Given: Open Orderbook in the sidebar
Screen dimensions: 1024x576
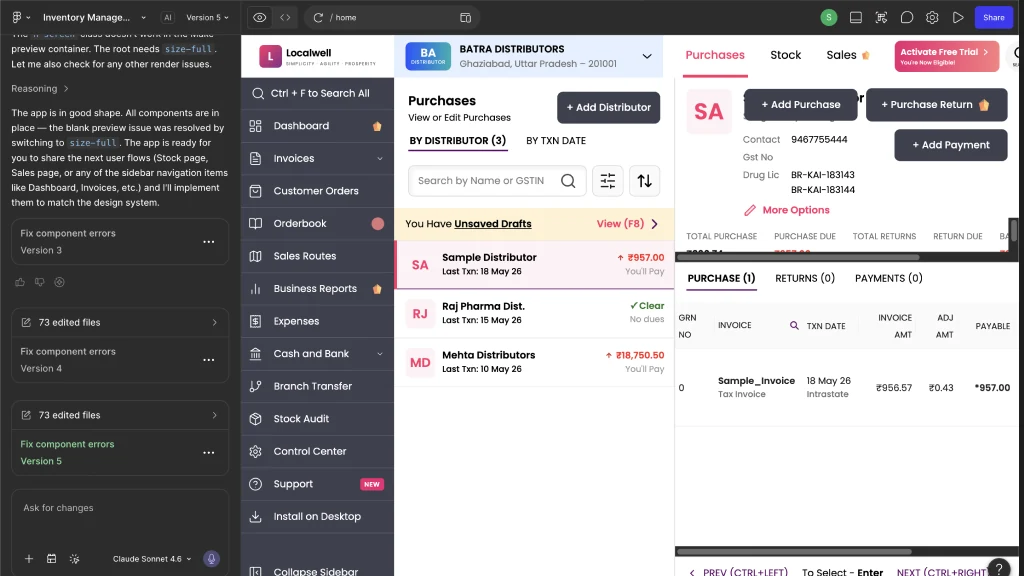Looking at the screenshot, I should [x=317, y=224].
